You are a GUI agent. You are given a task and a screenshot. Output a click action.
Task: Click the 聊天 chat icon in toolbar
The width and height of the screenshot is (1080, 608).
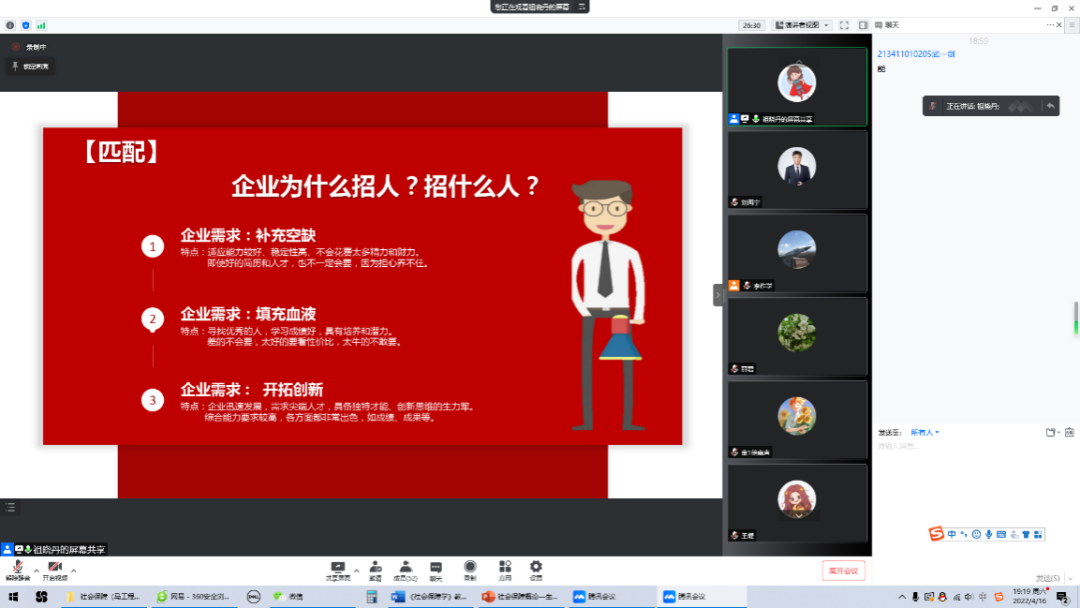tap(436, 568)
